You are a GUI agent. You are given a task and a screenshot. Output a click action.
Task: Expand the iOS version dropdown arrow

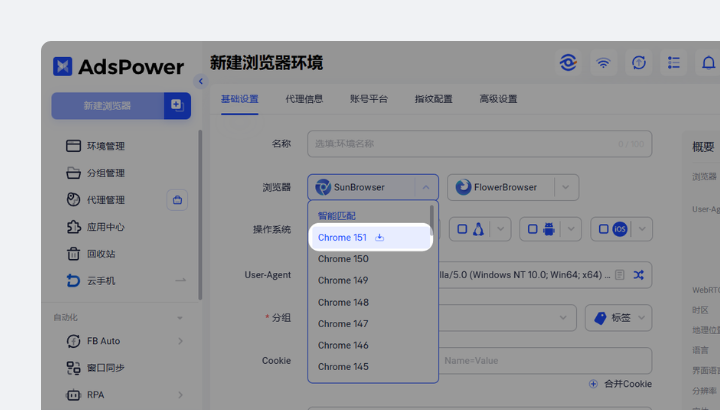(642, 229)
